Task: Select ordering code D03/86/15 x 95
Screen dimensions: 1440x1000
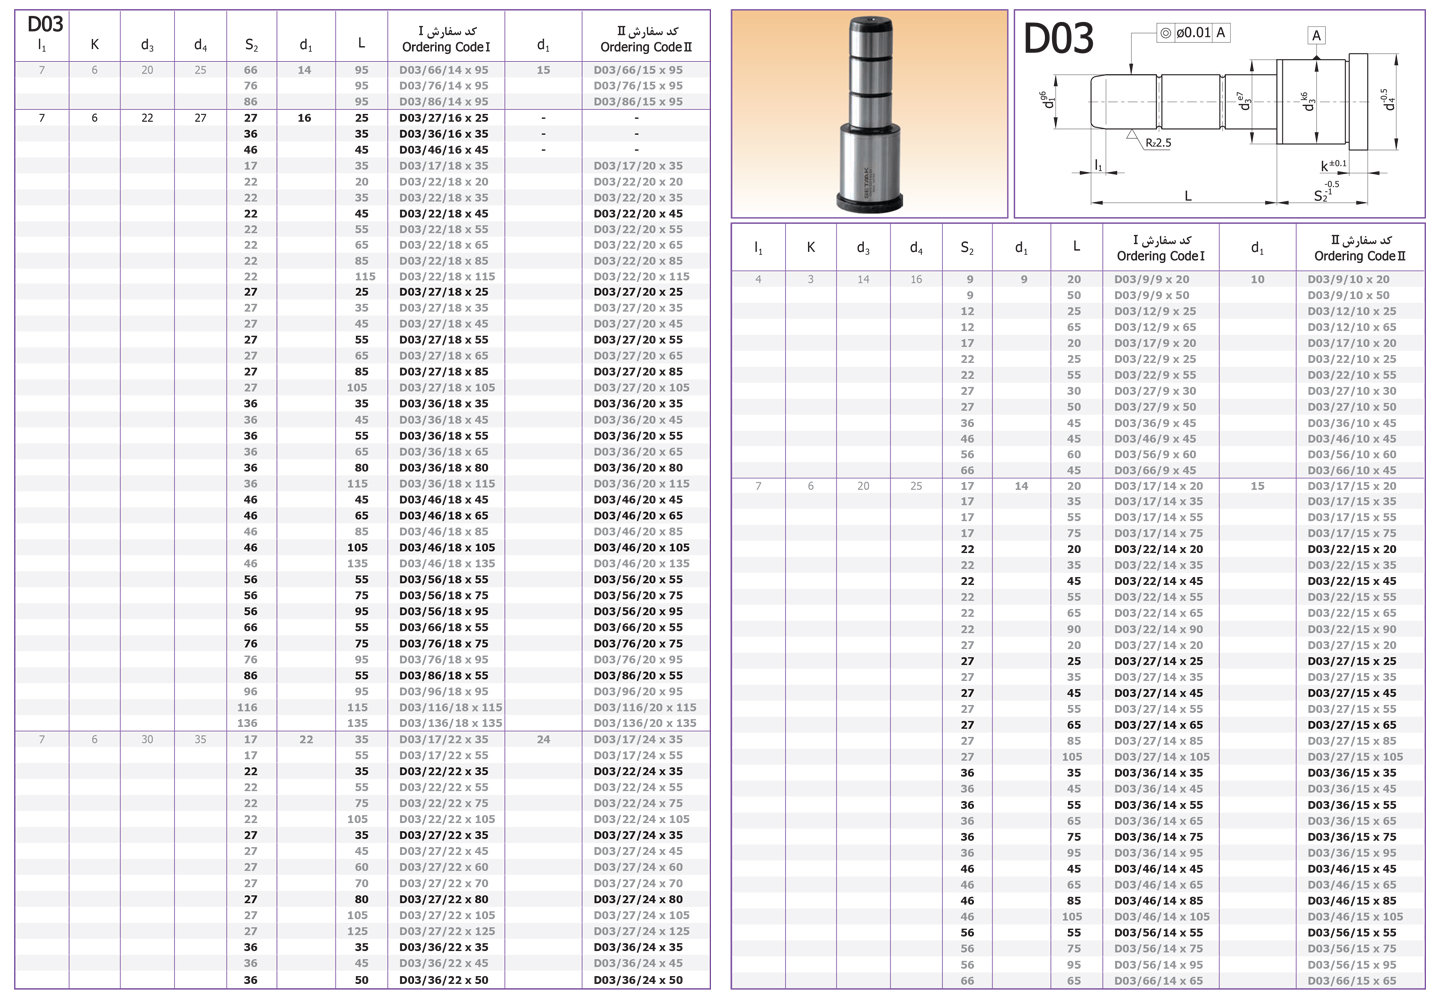Action: coord(638,102)
